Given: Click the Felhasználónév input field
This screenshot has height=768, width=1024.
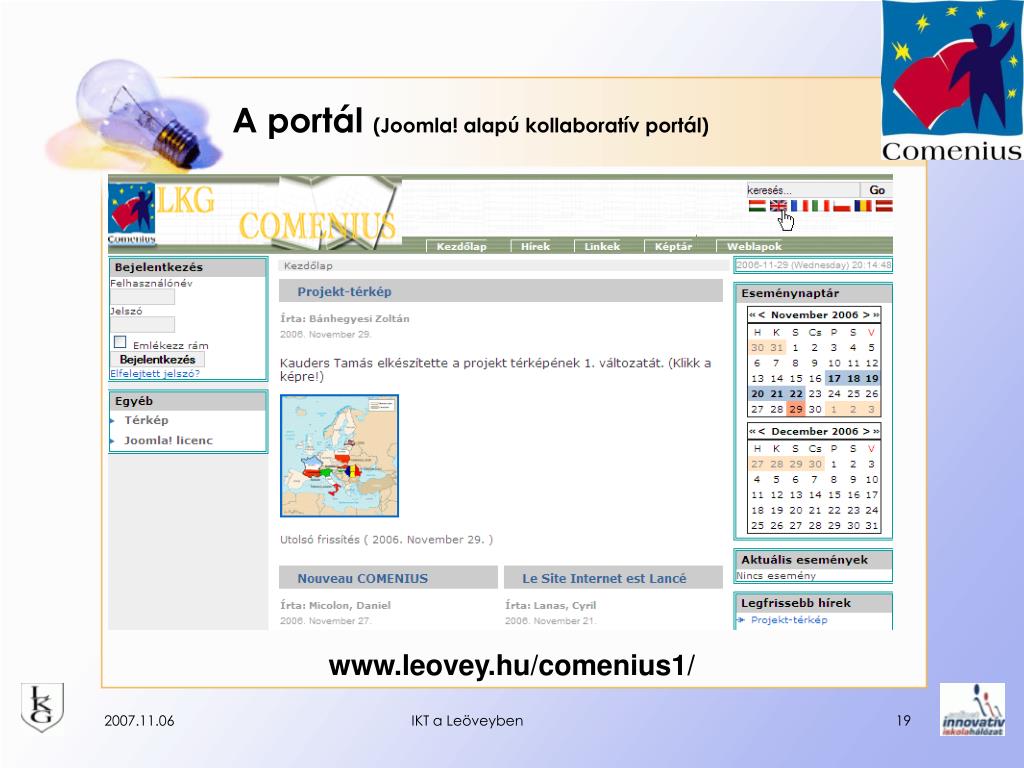Looking at the screenshot, I should point(142,297).
